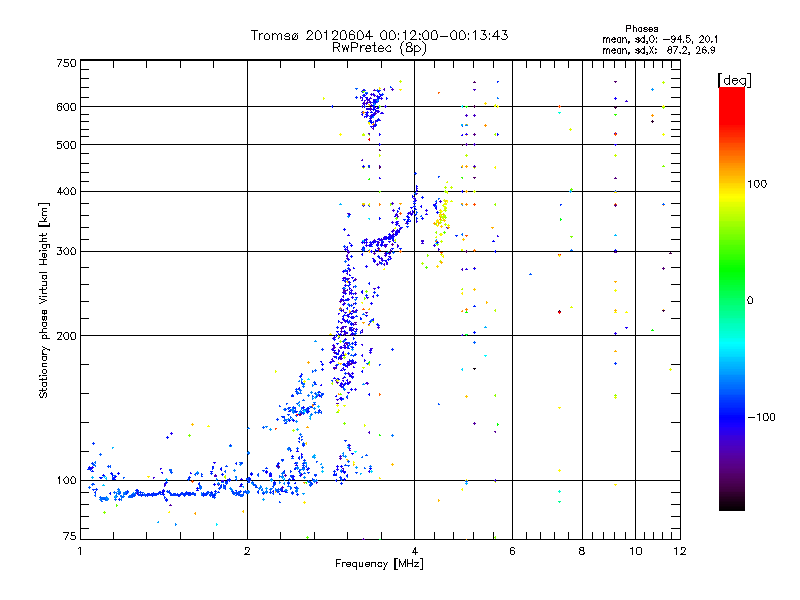
Task: Click the dense blue echo cluster above 600 km
Action: (x=372, y=106)
